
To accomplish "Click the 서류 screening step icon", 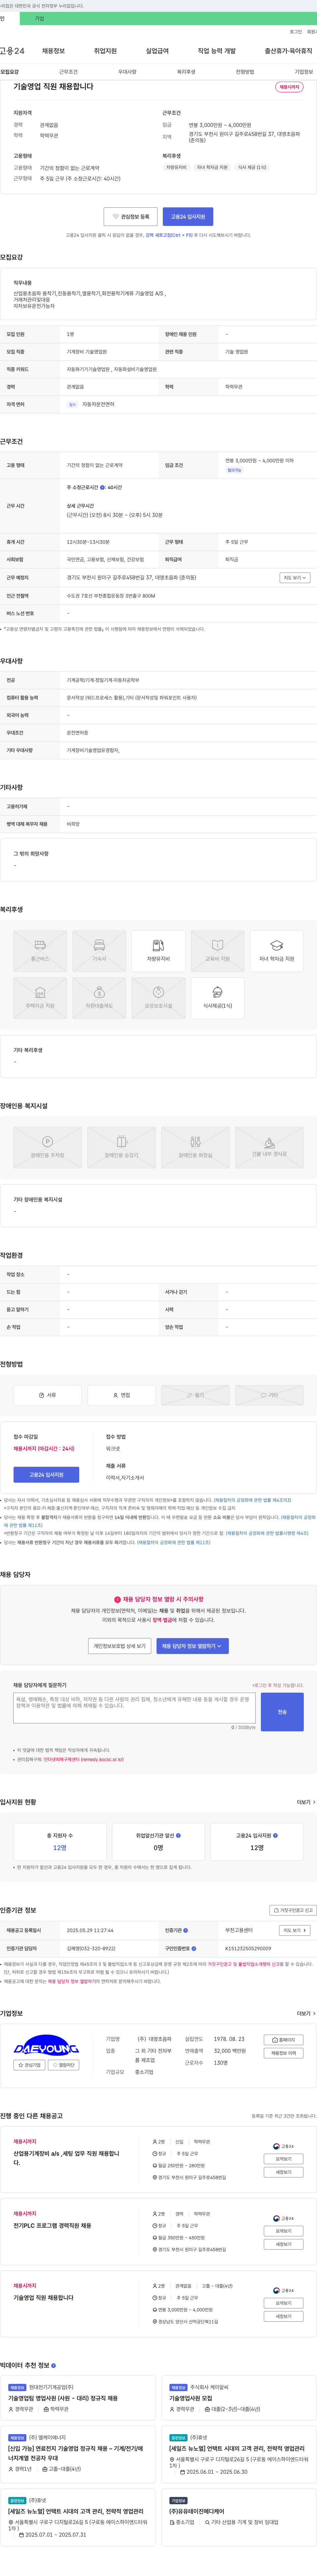I will (47, 1395).
